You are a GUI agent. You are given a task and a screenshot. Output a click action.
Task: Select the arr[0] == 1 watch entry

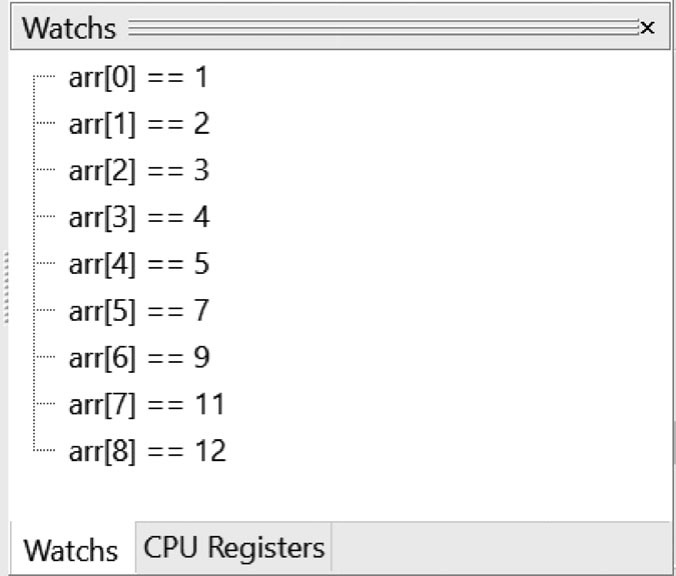(138, 78)
